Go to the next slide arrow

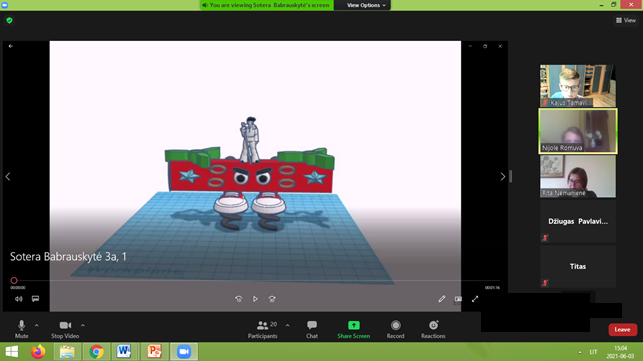point(503,176)
